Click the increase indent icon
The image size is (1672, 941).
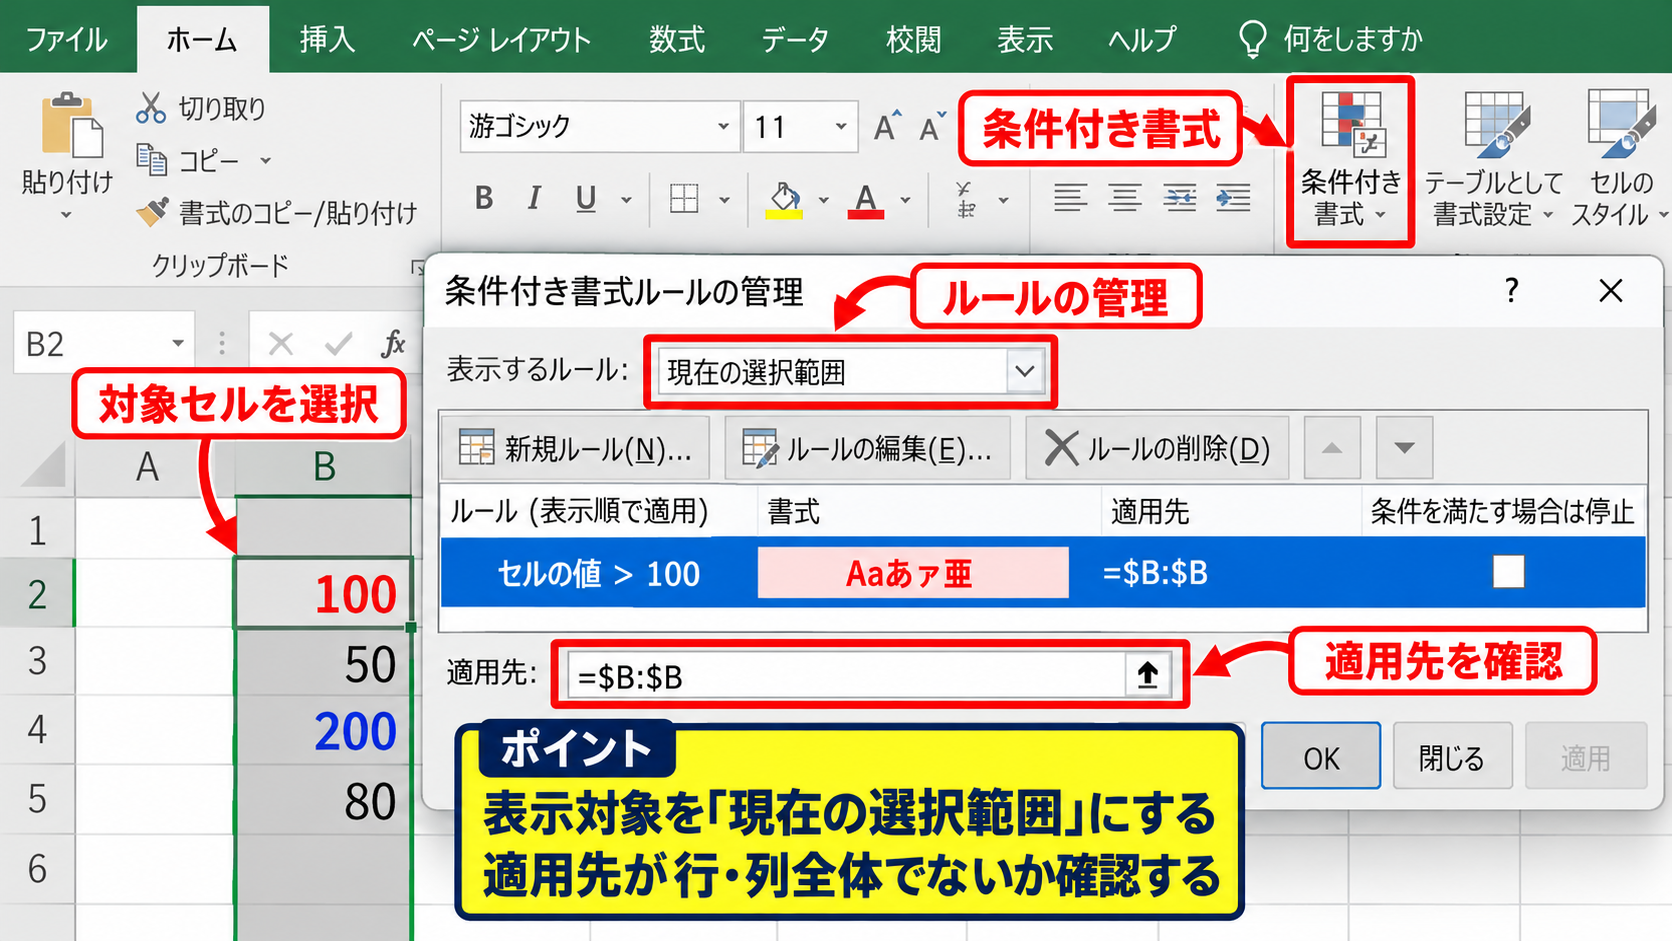point(1233,198)
